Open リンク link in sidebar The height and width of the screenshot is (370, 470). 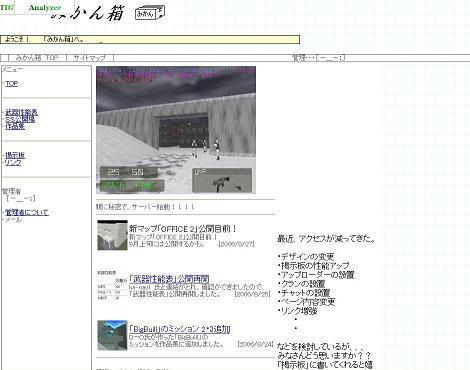tap(13, 162)
